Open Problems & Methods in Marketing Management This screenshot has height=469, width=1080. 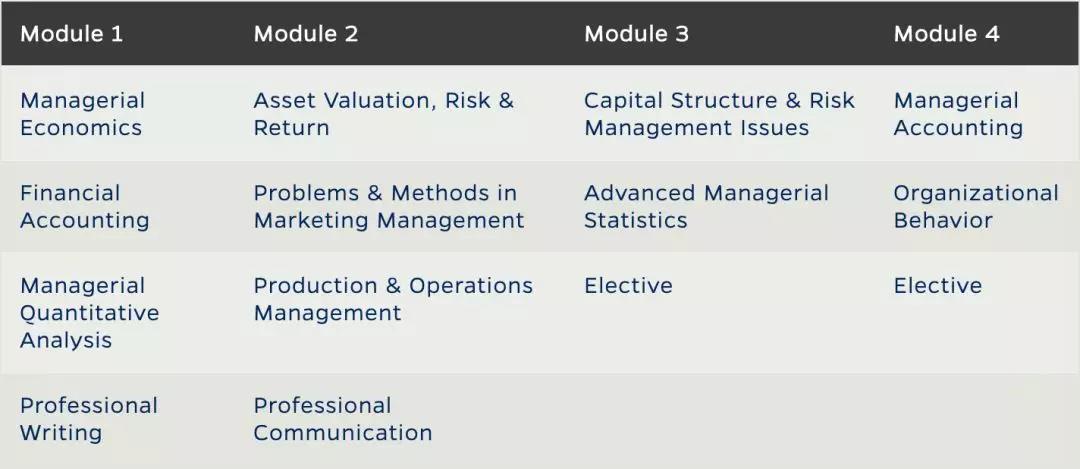388,207
